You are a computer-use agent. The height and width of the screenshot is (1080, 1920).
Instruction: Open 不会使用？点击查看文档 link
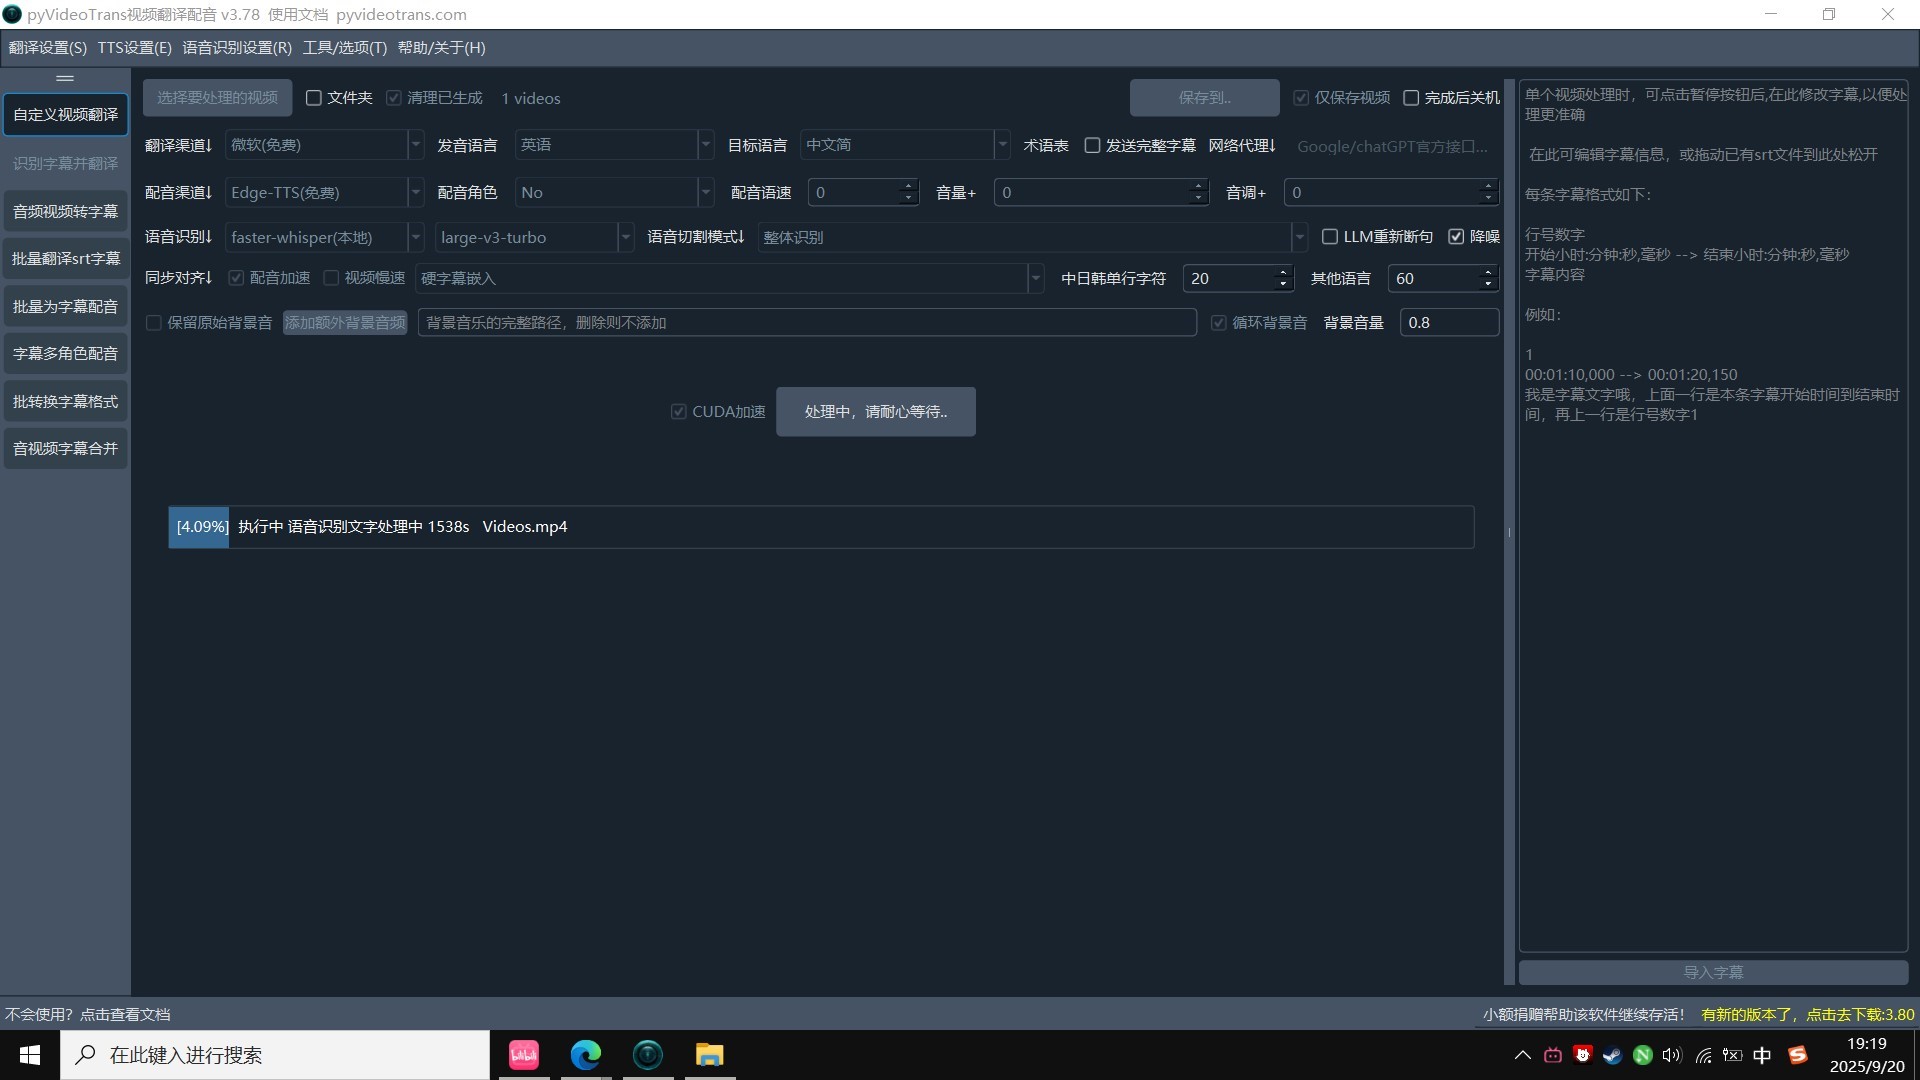[x=88, y=1014]
